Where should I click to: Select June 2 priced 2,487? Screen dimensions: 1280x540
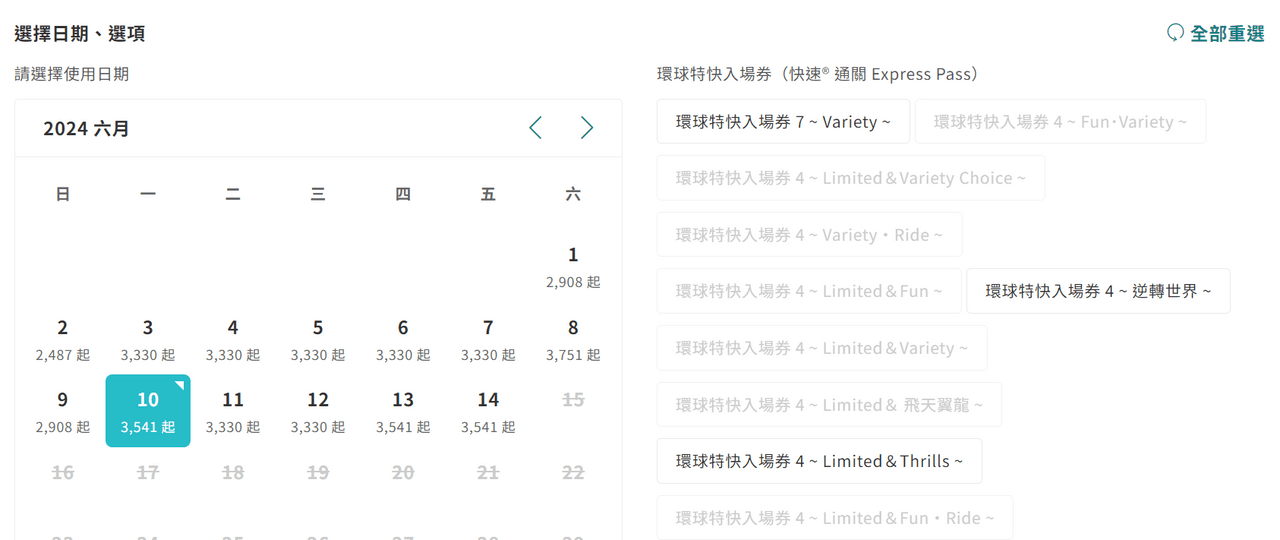(63, 339)
